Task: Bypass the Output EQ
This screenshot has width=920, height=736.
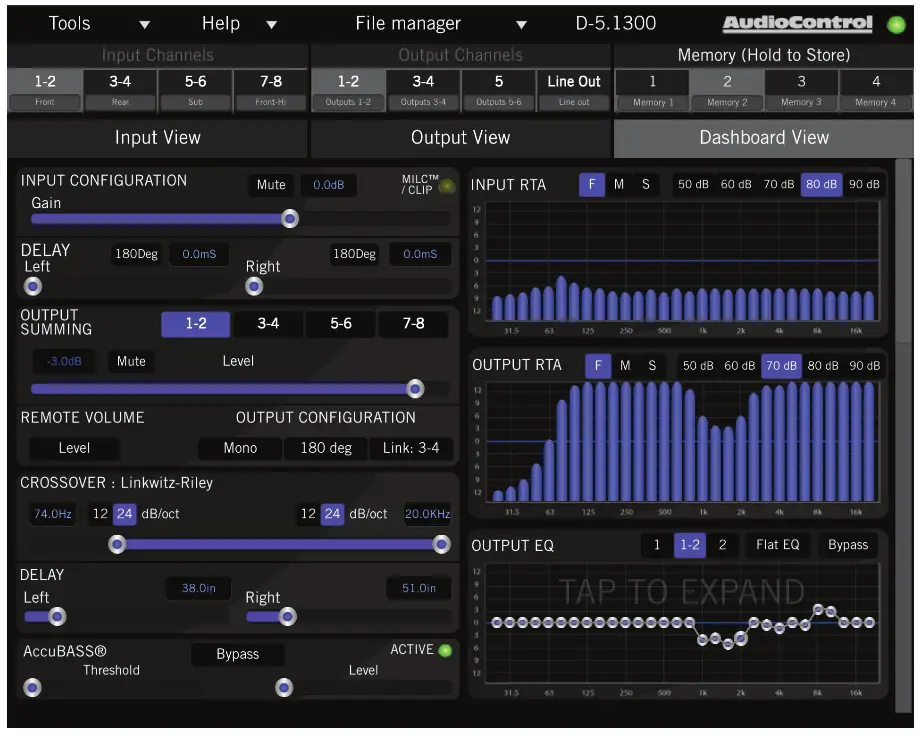Action: pyautogui.click(x=846, y=545)
